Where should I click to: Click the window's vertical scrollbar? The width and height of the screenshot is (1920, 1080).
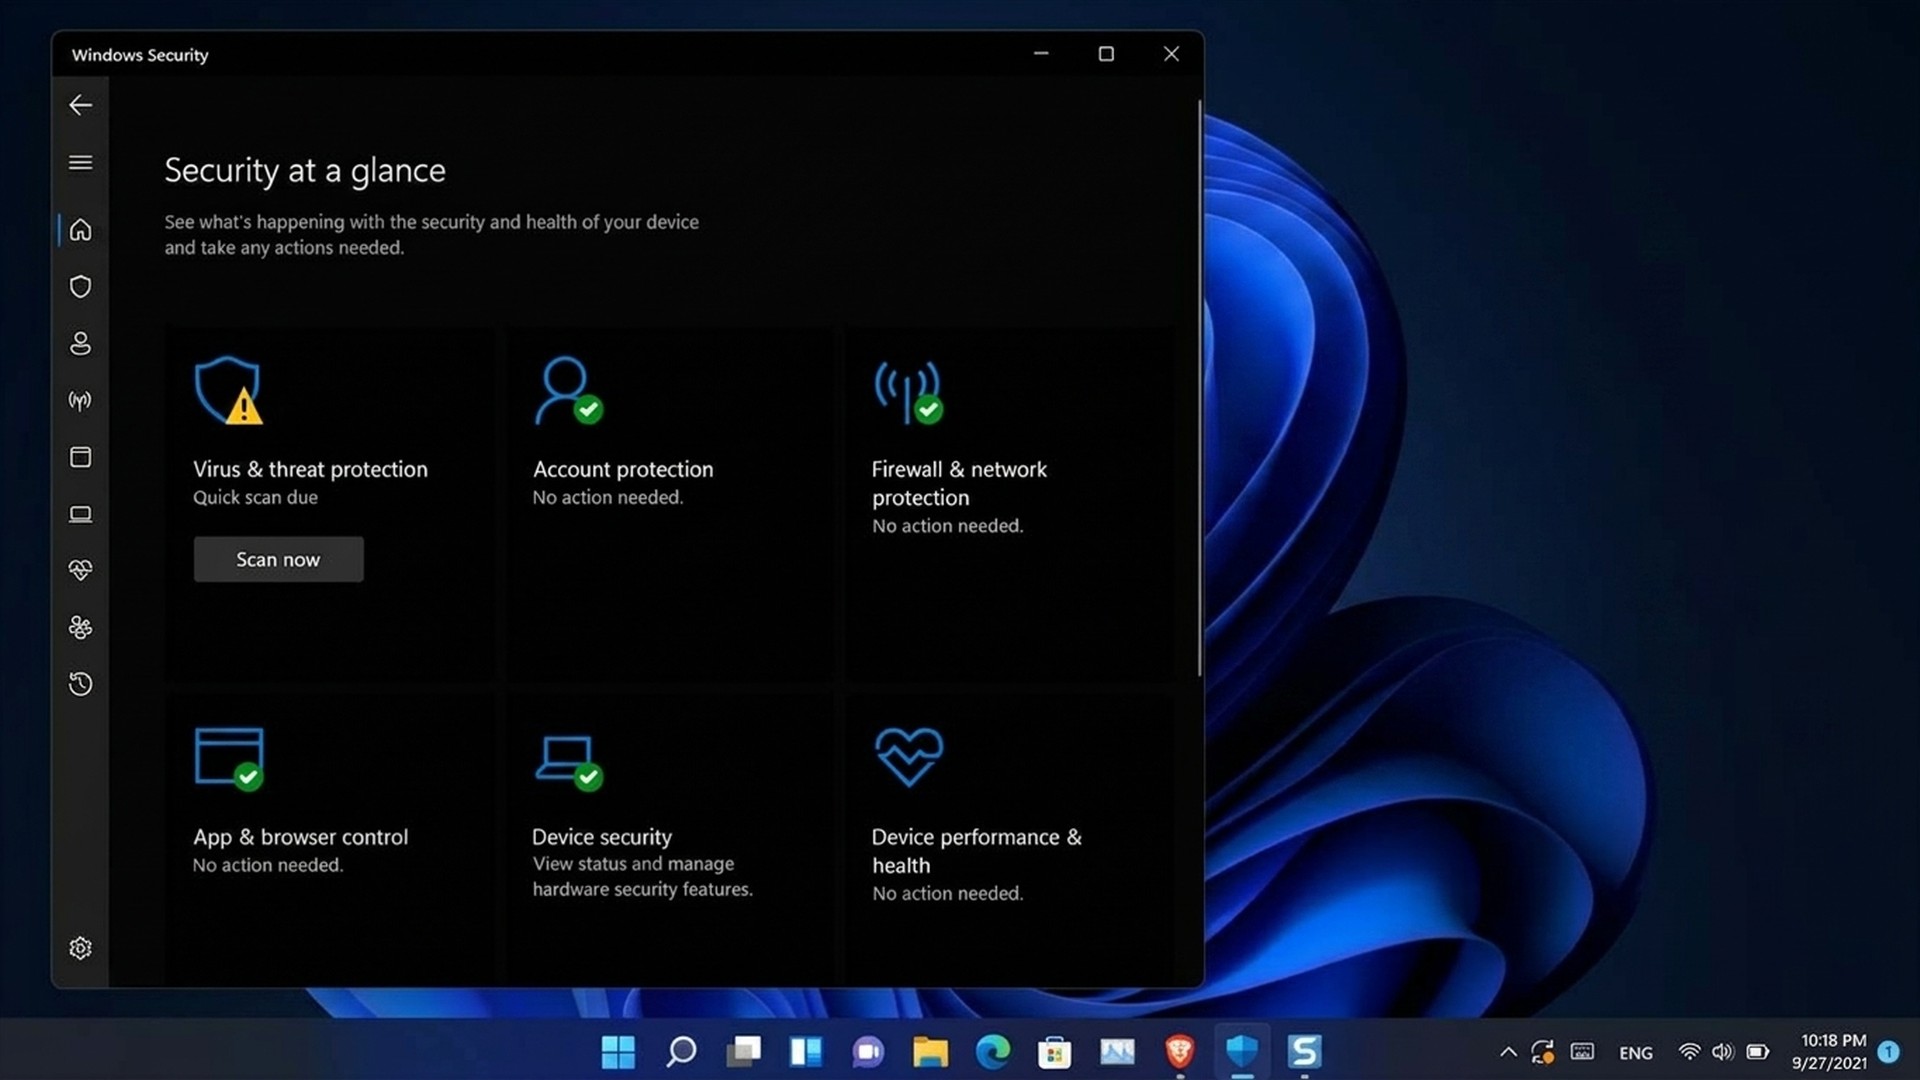click(1199, 388)
